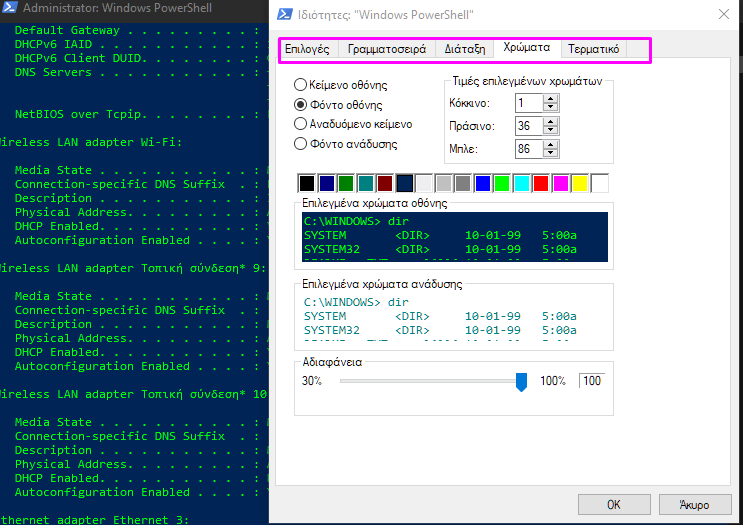Pick the dark red color swatch

385,183
